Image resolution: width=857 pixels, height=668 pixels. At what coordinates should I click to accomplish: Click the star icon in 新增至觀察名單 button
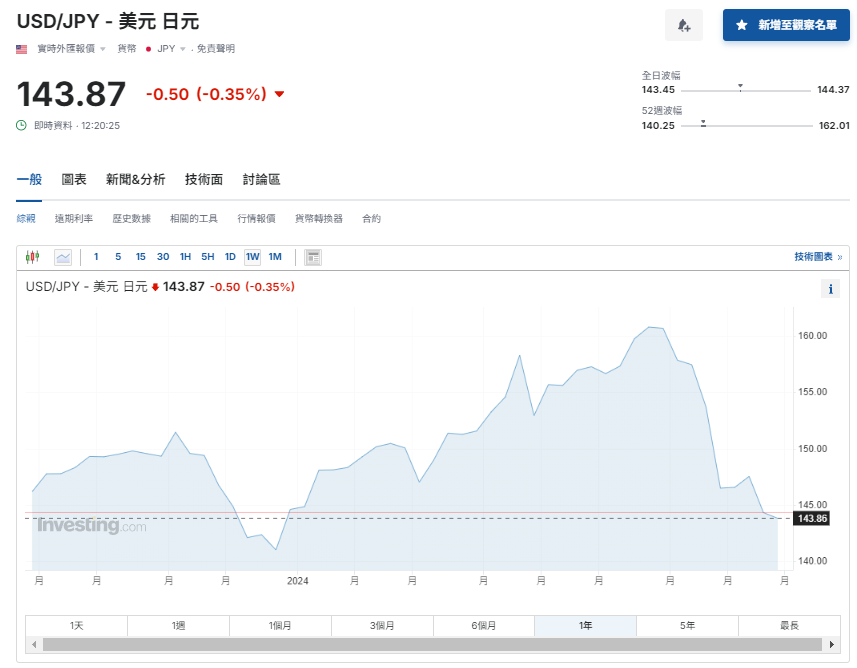(739, 25)
